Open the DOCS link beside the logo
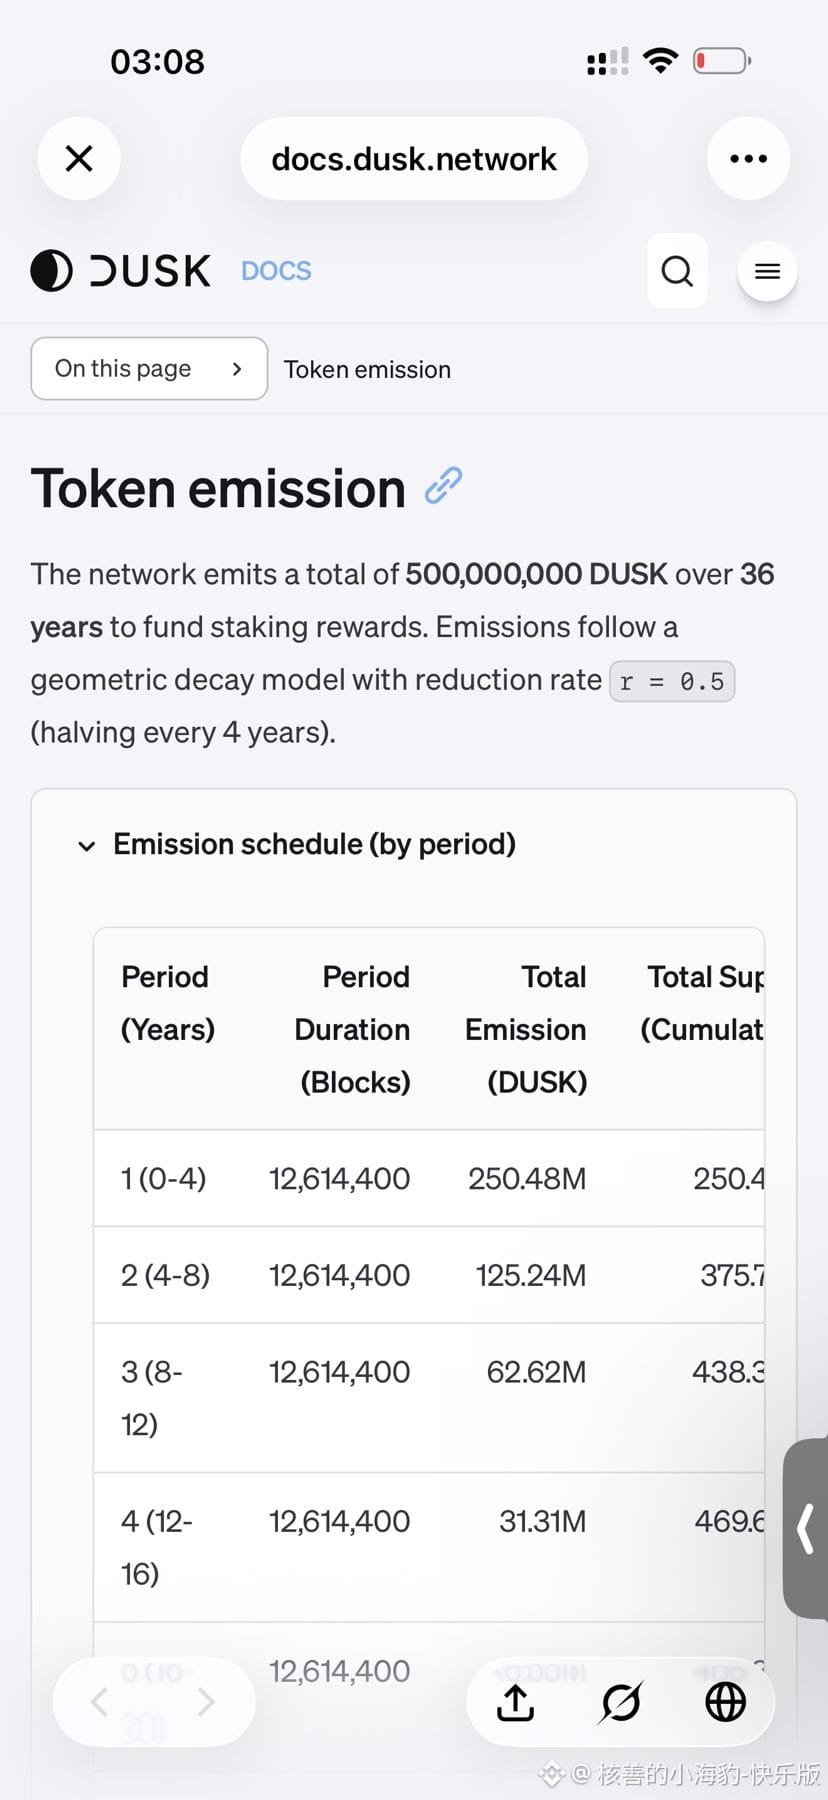Screen dimensions: 828x1800 (276, 271)
